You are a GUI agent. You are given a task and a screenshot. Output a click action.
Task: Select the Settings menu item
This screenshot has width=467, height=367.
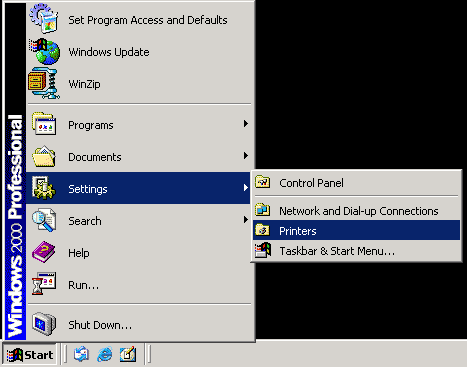(x=139, y=188)
